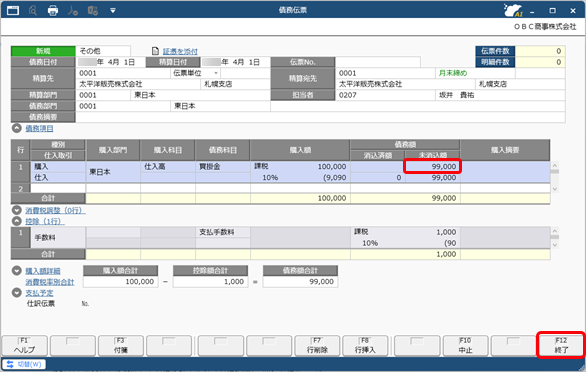This screenshot has width=586, height=372.
Task: Click the 伝票No. field
Action: click(x=378, y=62)
